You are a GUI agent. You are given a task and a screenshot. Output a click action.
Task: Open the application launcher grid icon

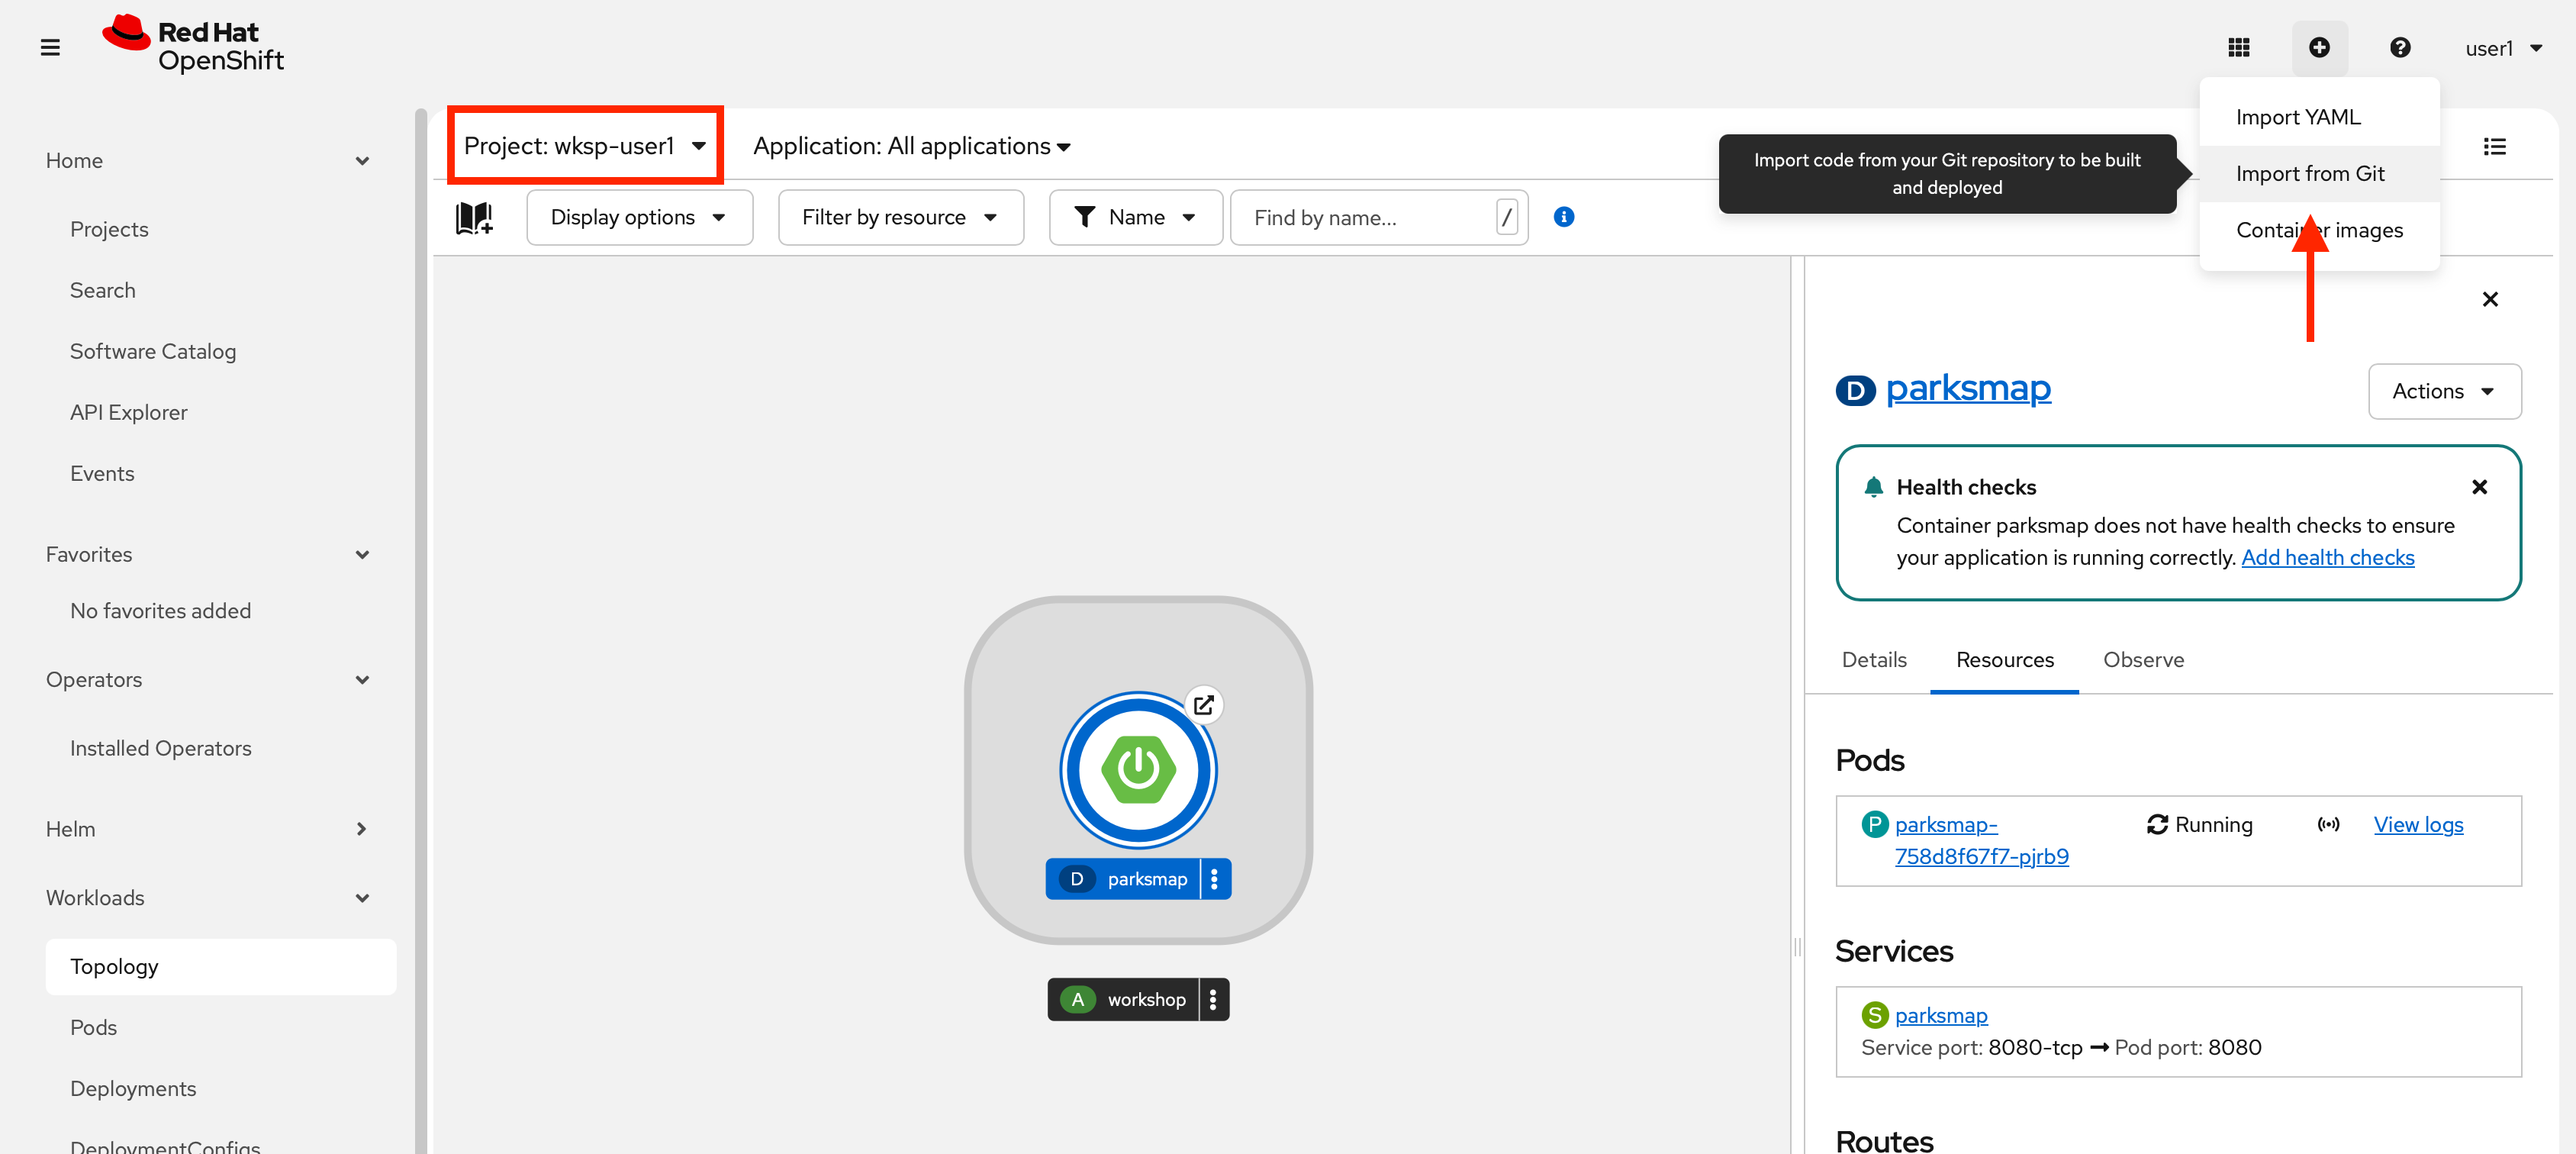pos(2238,47)
